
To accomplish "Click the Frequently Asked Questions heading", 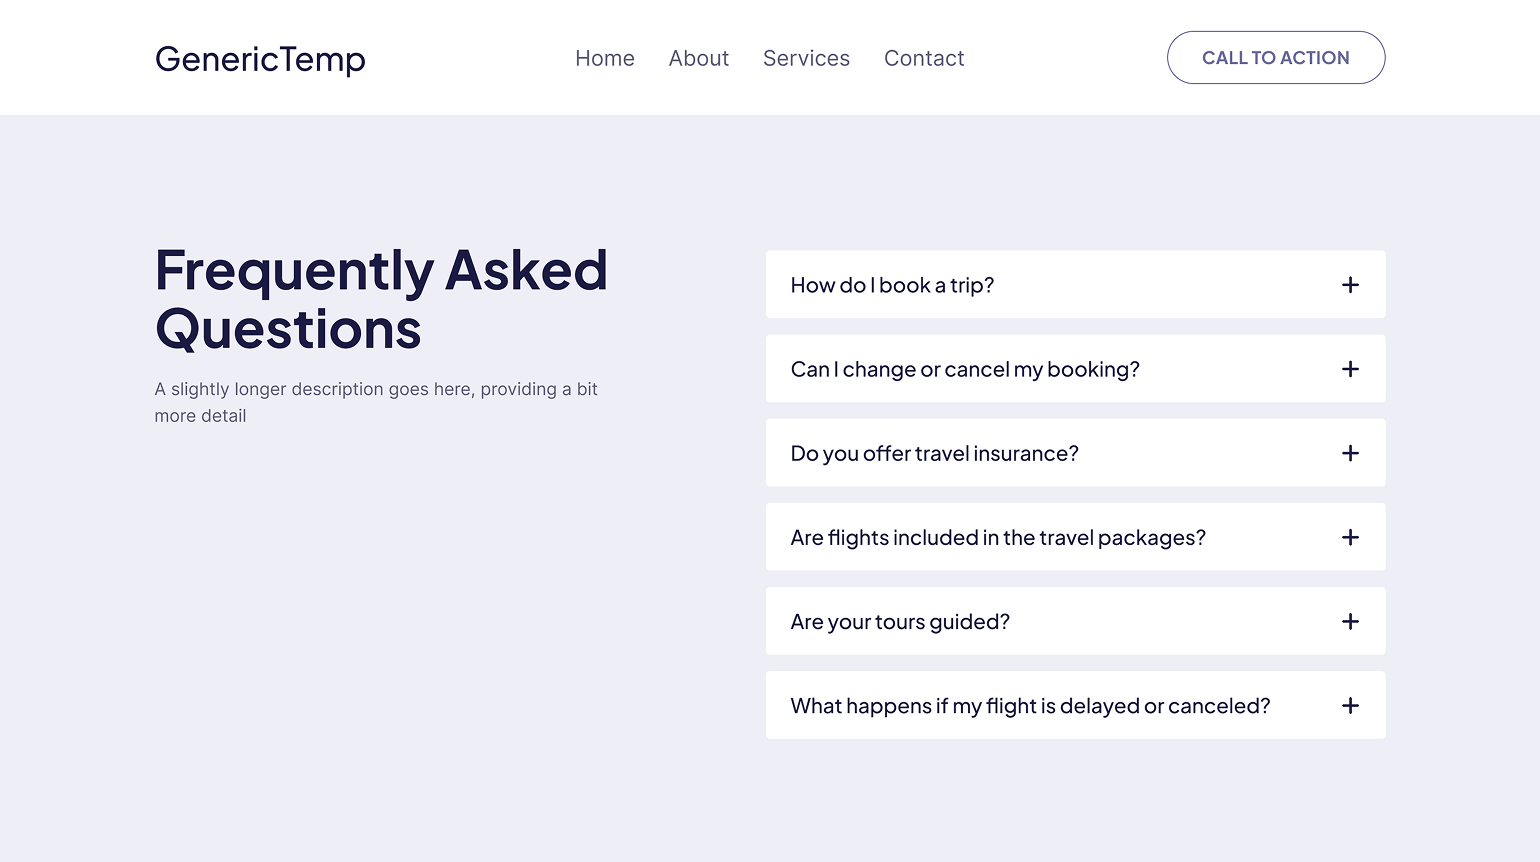I will coord(381,299).
